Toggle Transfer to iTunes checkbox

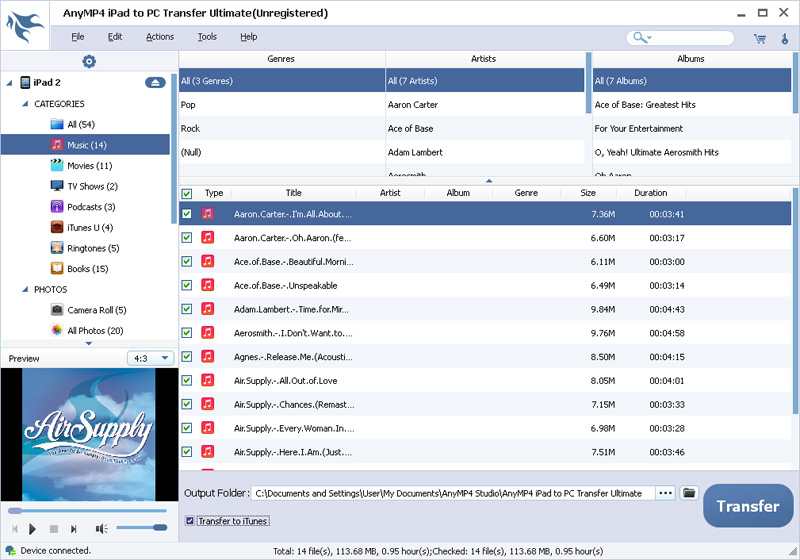190,521
